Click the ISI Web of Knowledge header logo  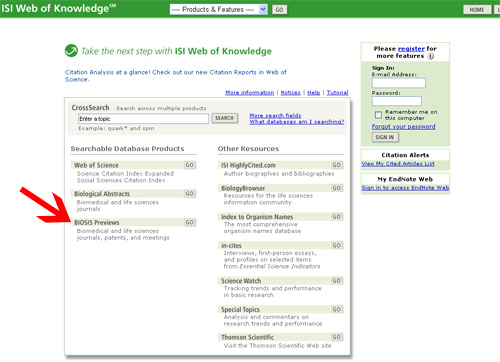58,8
